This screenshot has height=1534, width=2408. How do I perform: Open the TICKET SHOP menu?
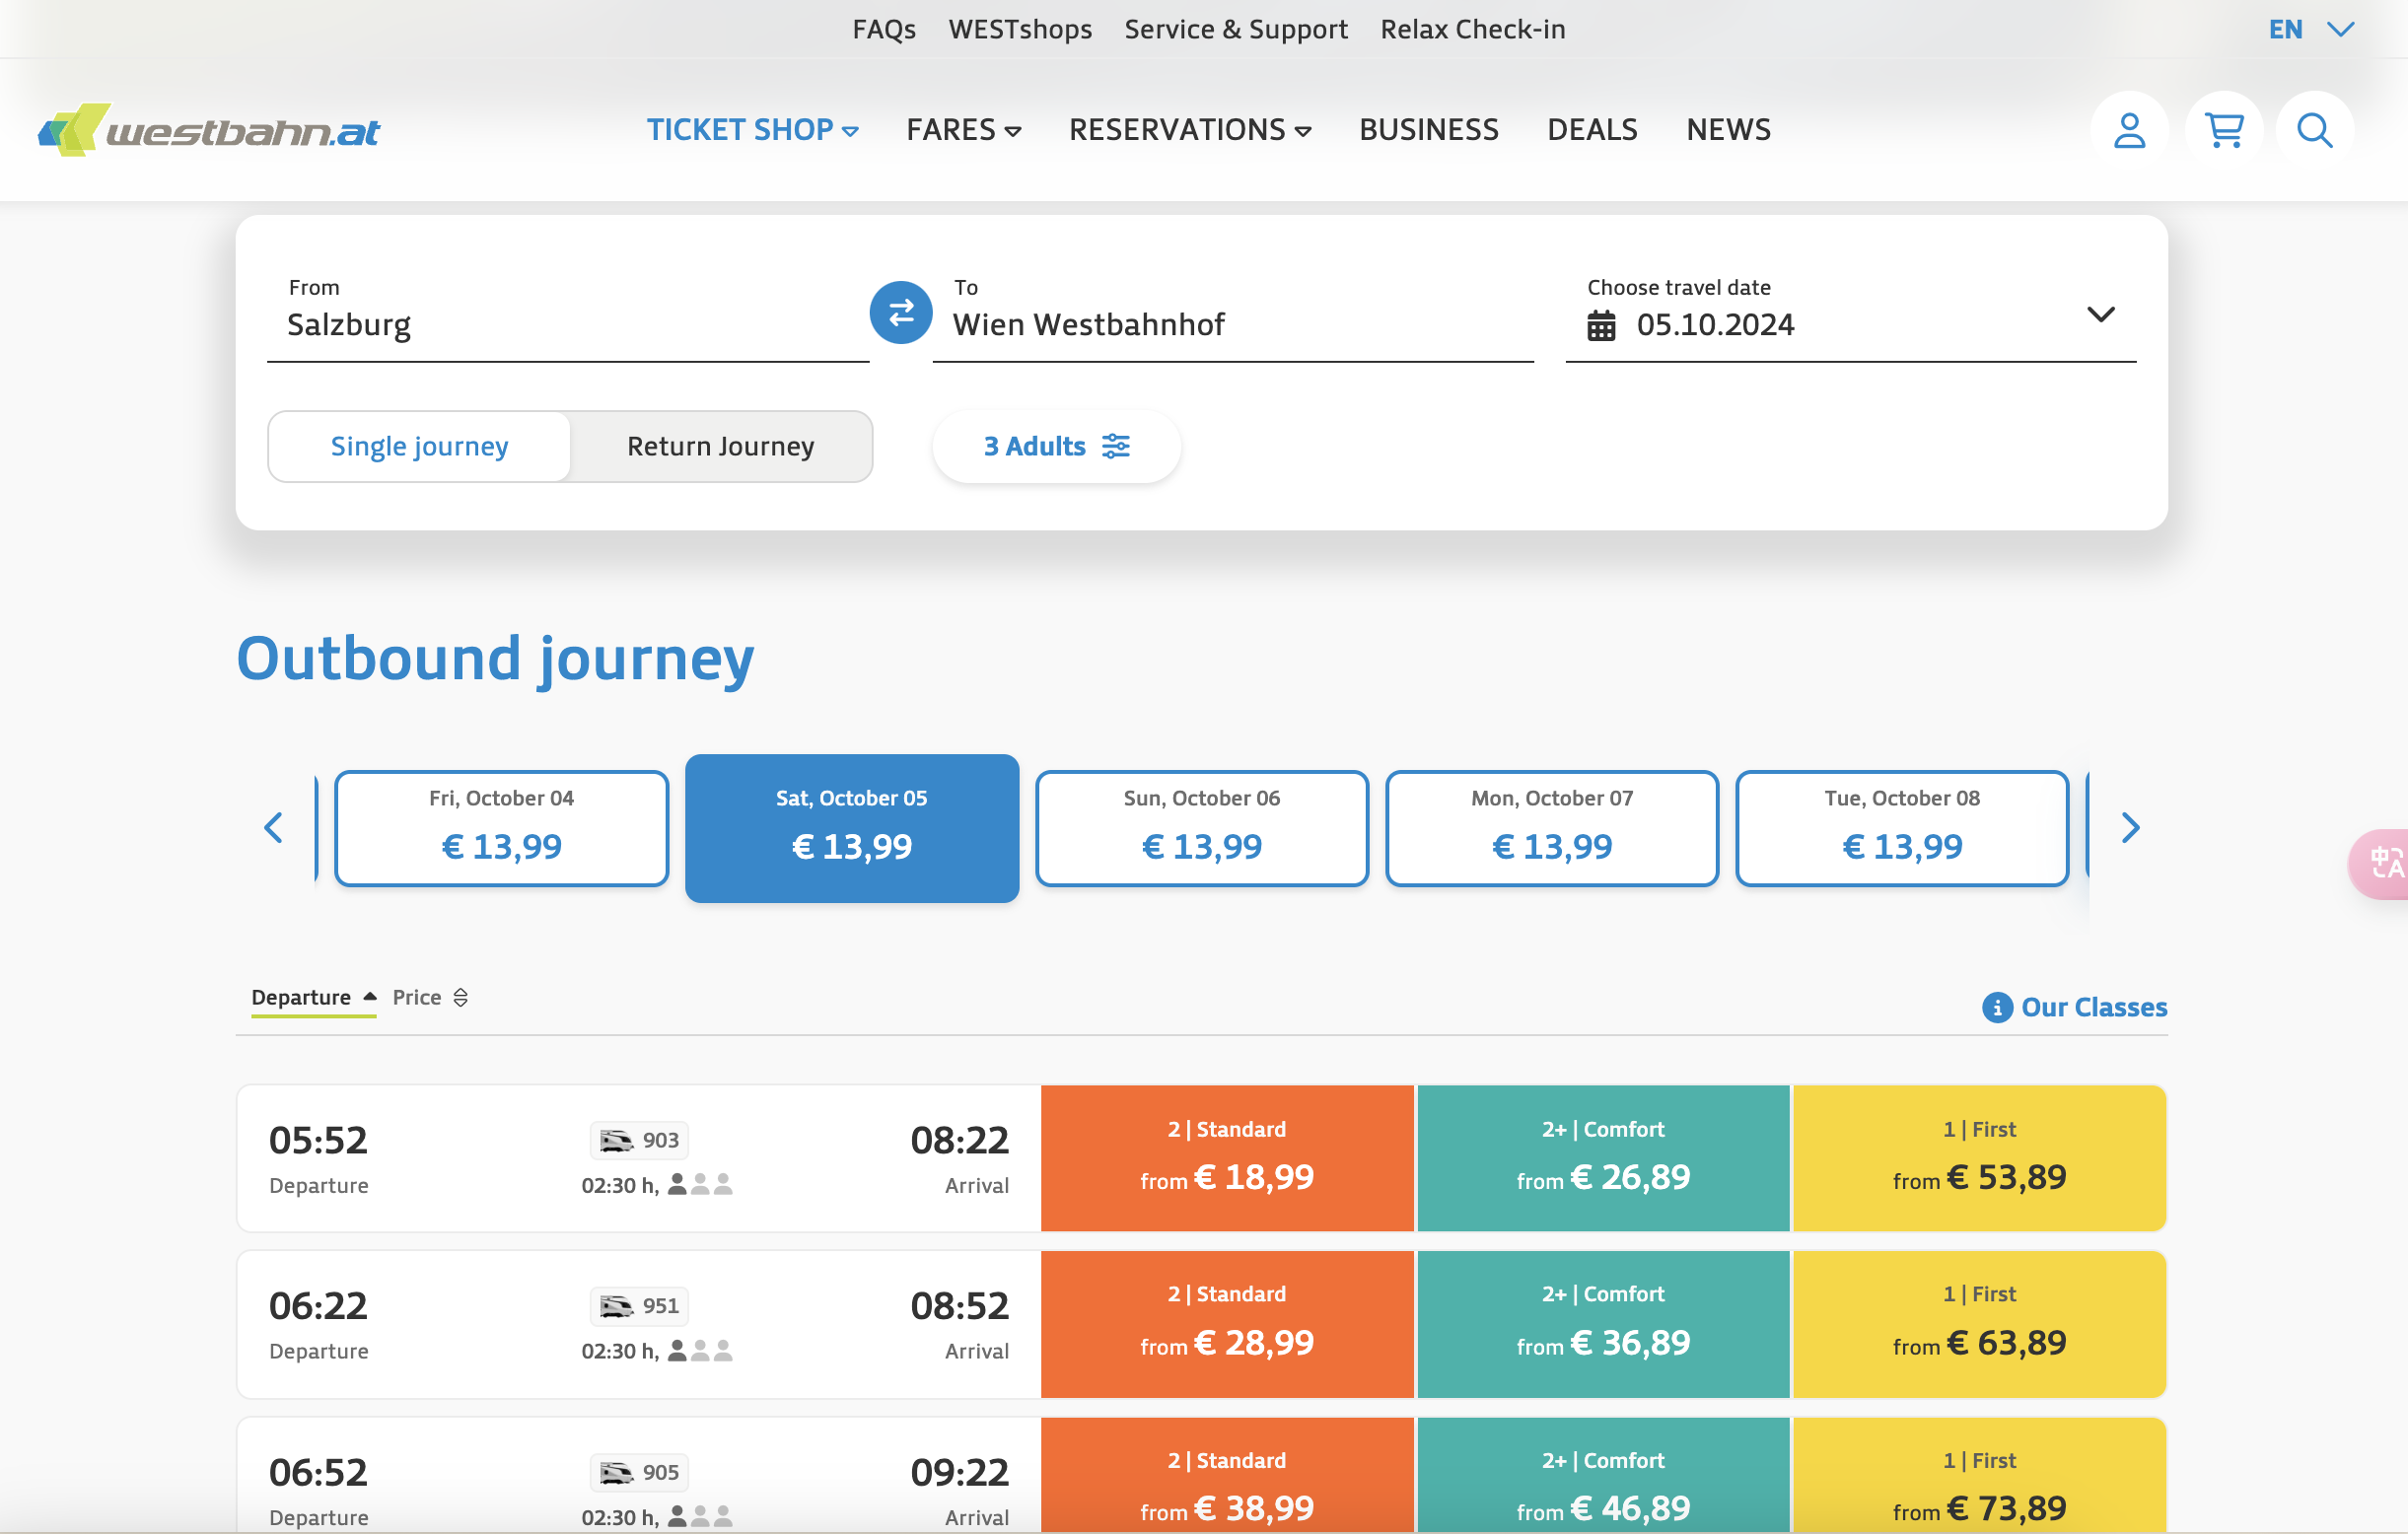coord(752,130)
